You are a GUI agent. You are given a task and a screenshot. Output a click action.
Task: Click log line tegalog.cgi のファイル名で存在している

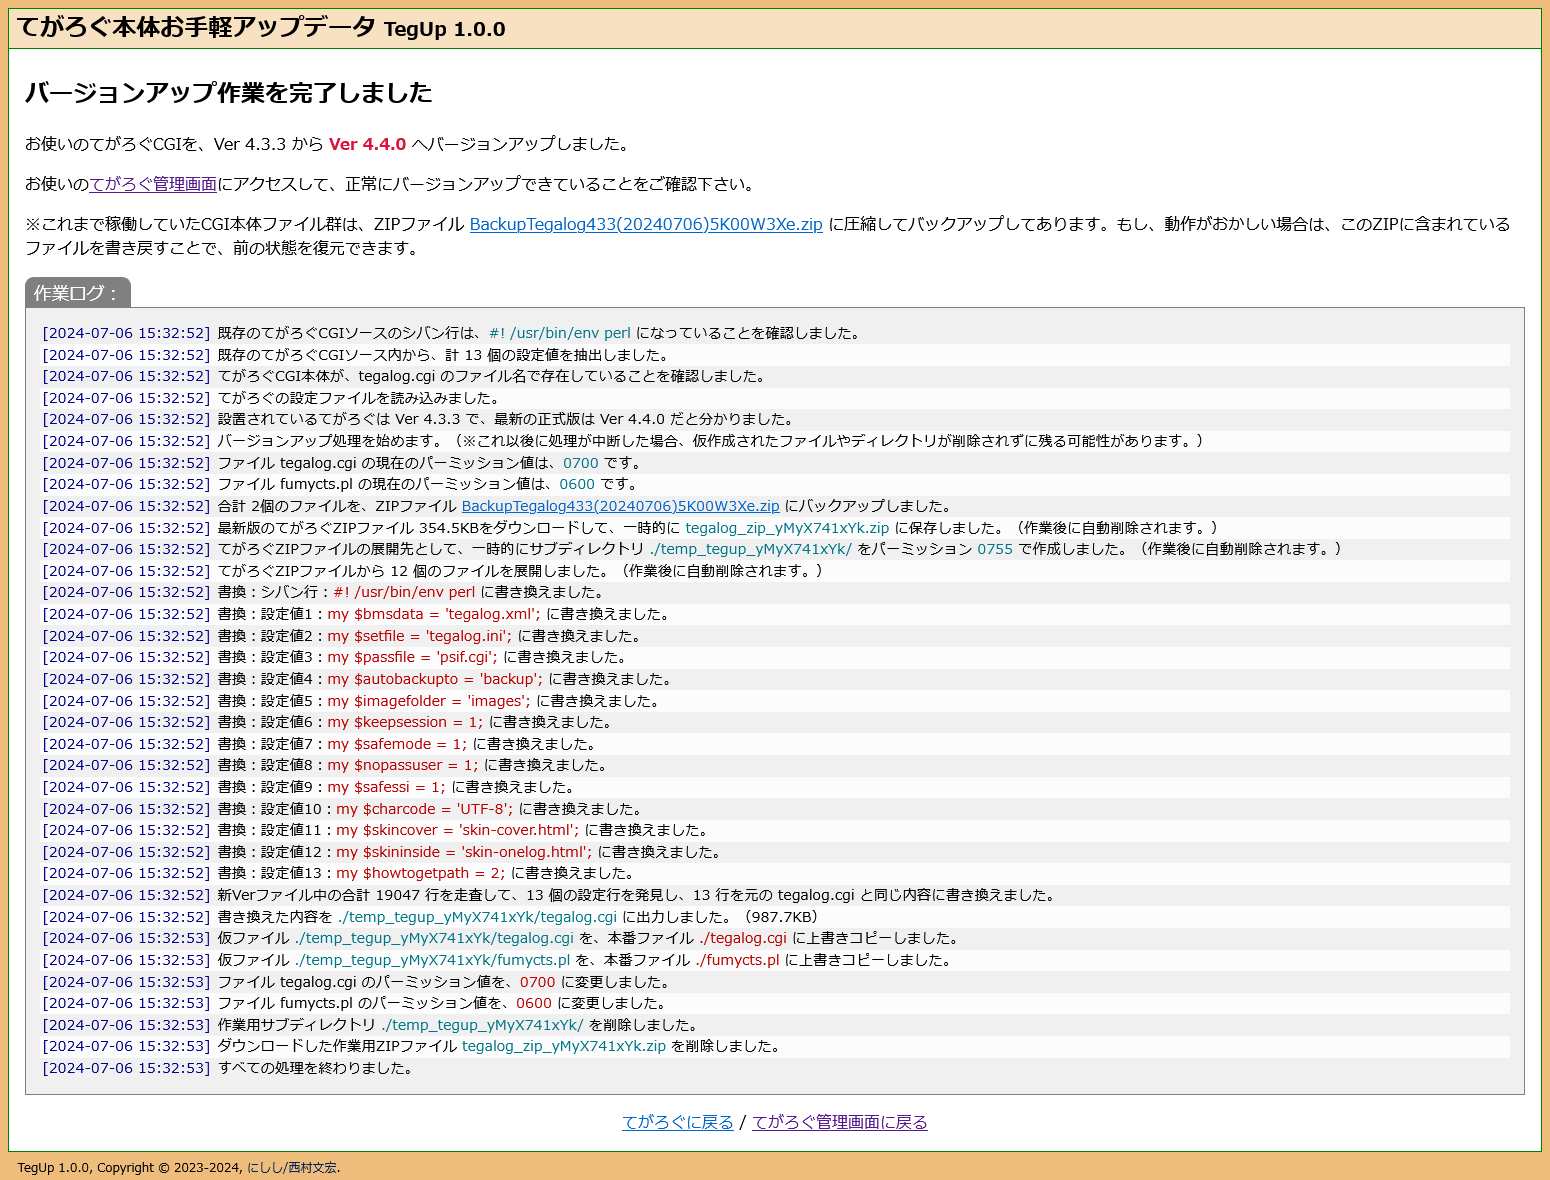[775, 376]
